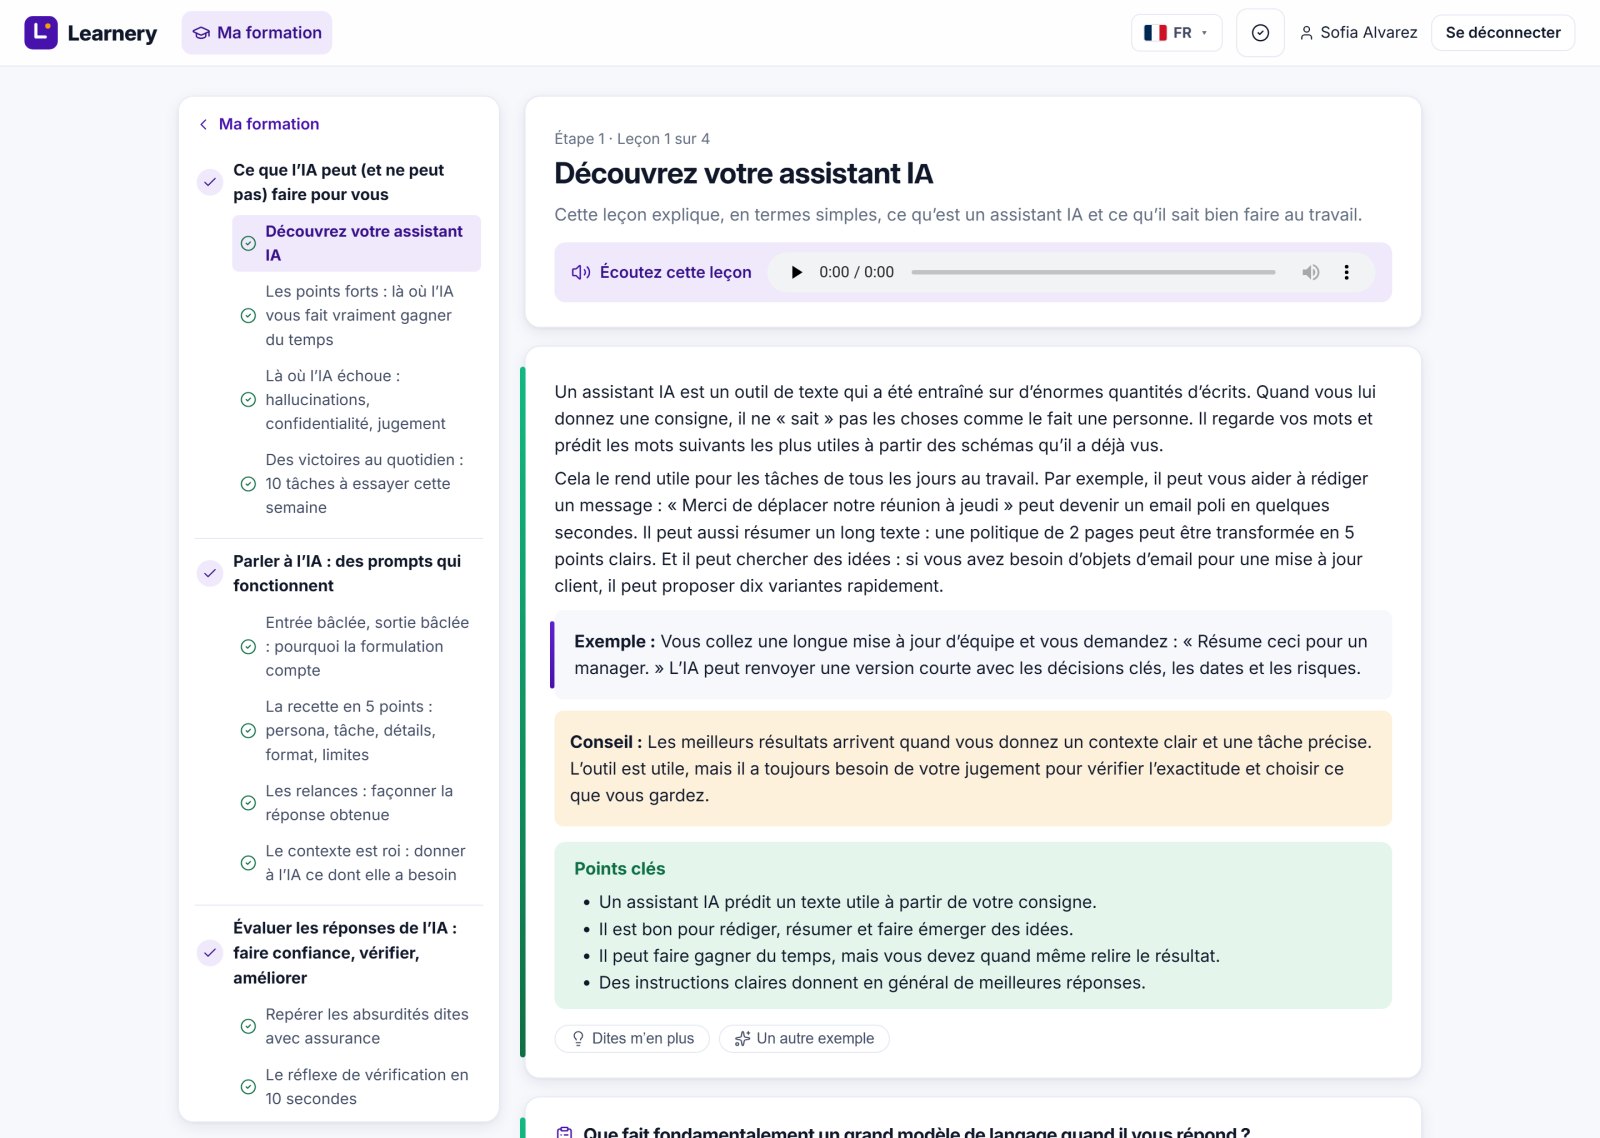This screenshot has height=1138, width=1600.
Task: Click the Étape 1 · Leçon 1 sur 4 label
Action: point(632,139)
